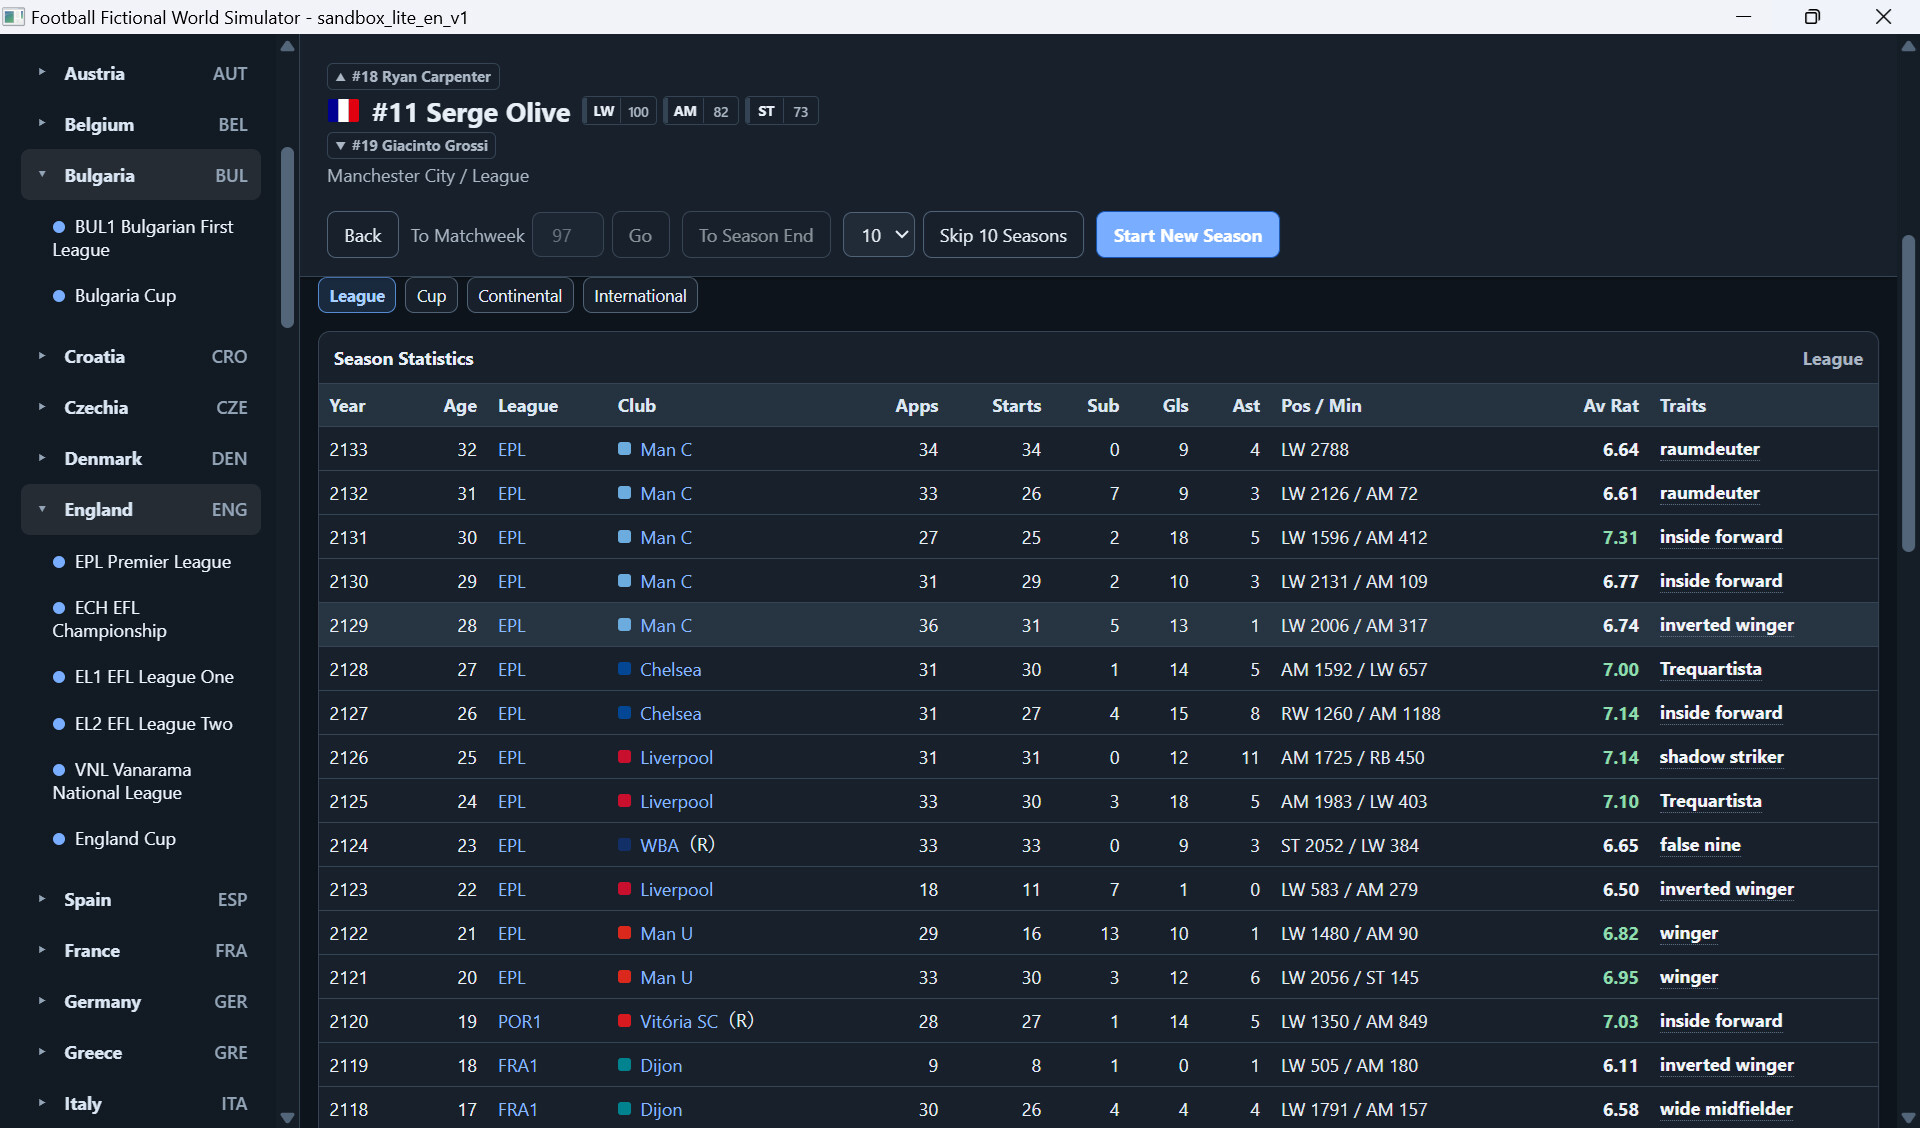This screenshot has height=1128, width=1920.
Task: Click the AM 82 position badge
Action: [x=701, y=111]
